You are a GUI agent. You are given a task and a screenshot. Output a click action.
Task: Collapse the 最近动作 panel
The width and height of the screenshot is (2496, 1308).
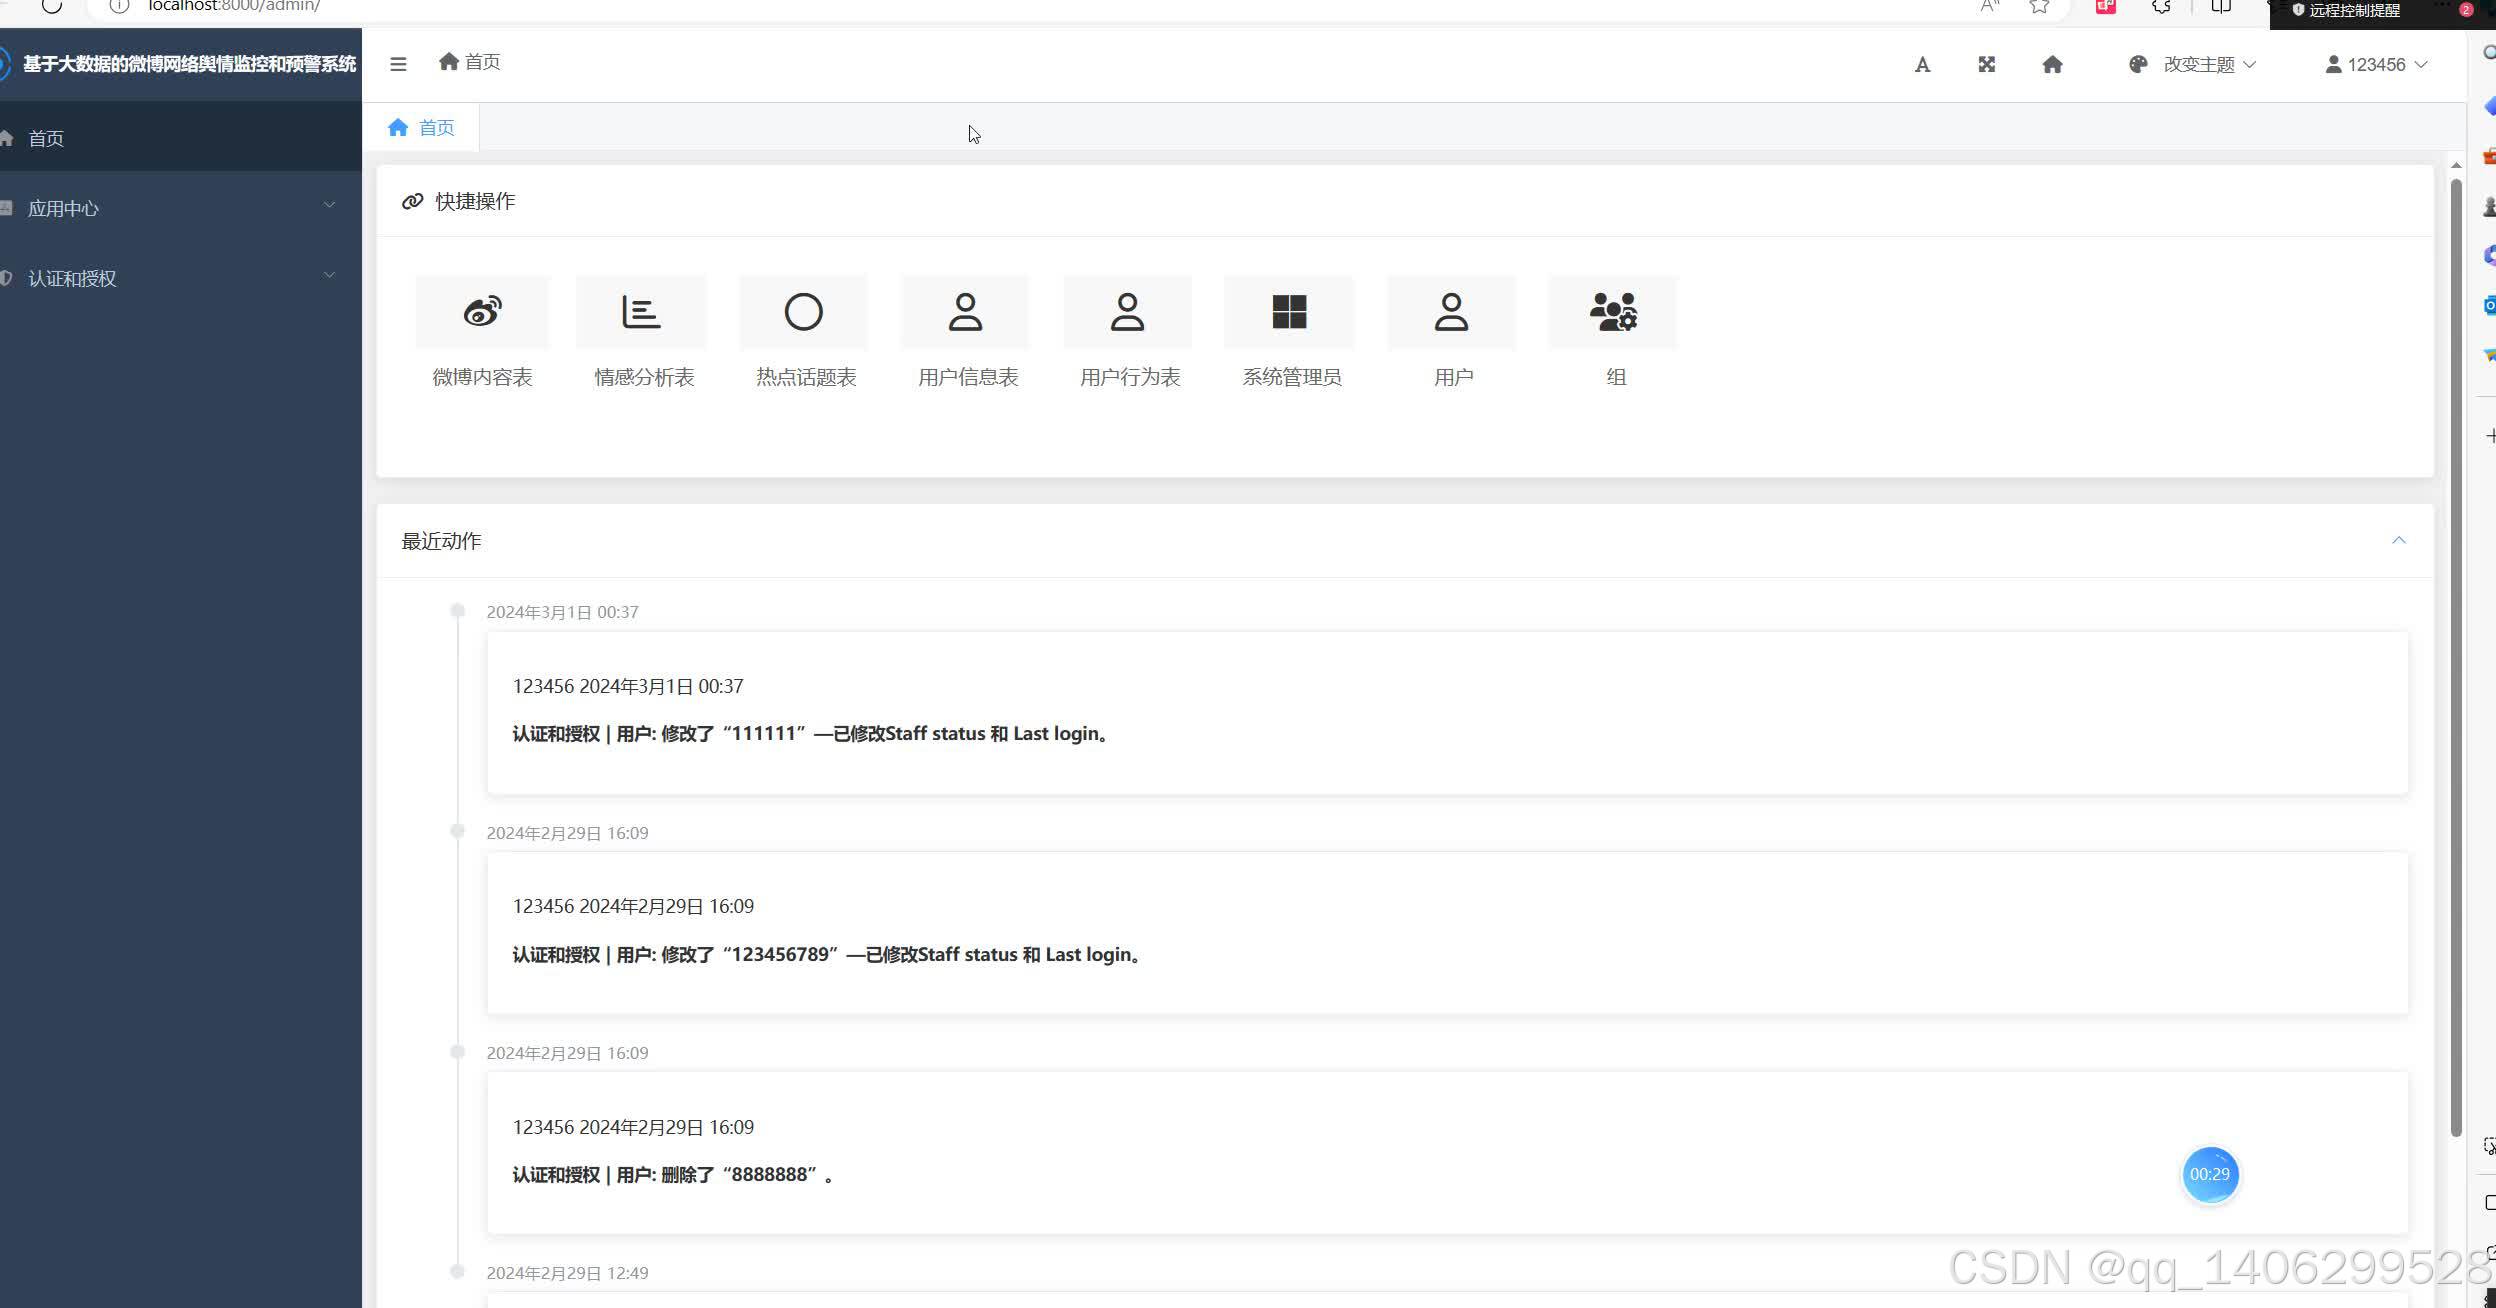tap(2398, 541)
